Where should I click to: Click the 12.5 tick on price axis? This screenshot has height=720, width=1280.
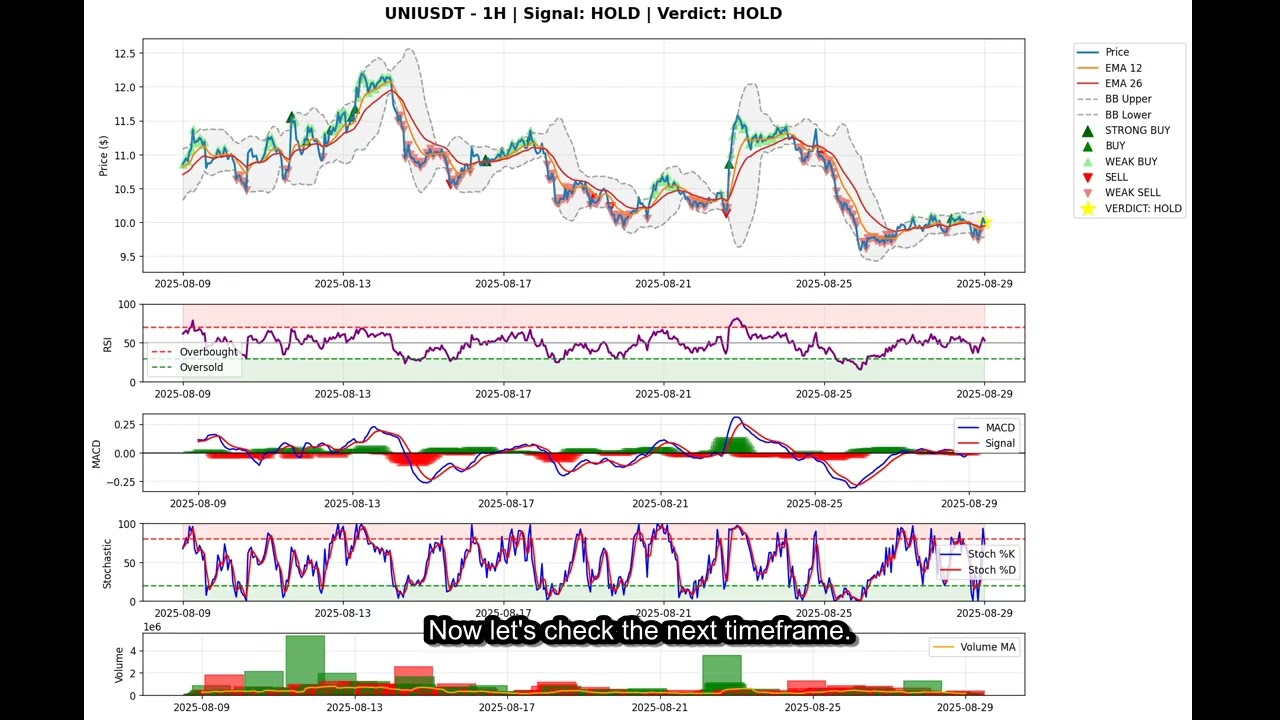[x=125, y=53]
